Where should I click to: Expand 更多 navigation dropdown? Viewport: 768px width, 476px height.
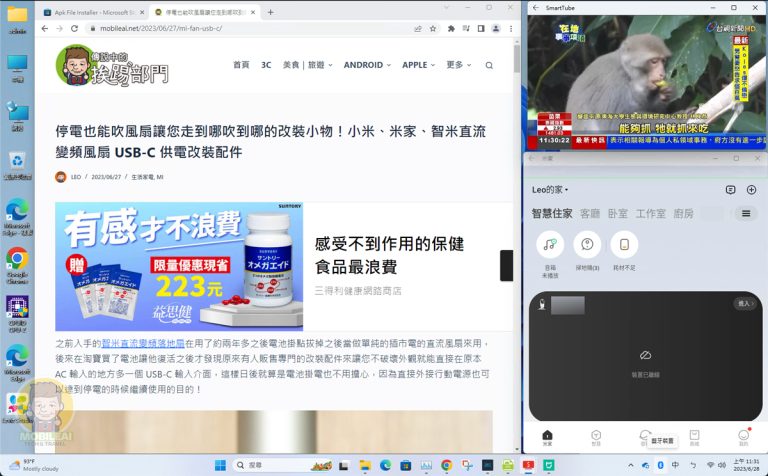tap(458, 65)
